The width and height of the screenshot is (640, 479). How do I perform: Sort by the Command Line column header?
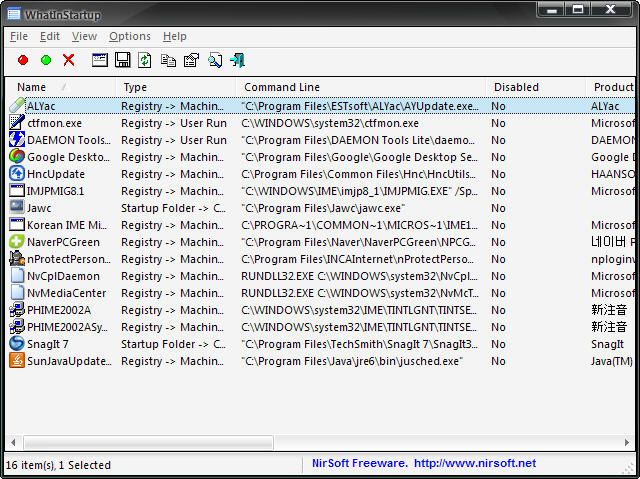pos(361,87)
